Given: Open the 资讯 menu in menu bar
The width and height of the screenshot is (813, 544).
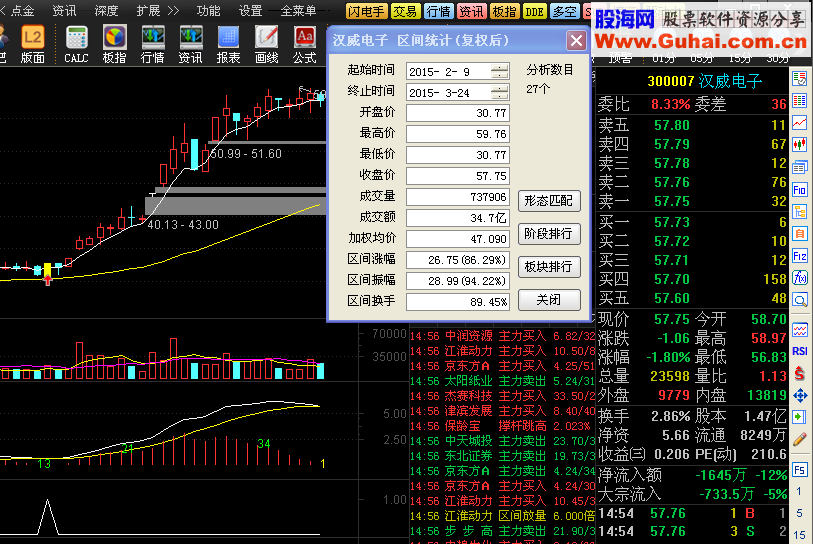Looking at the screenshot, I should [x=64, y=10].
